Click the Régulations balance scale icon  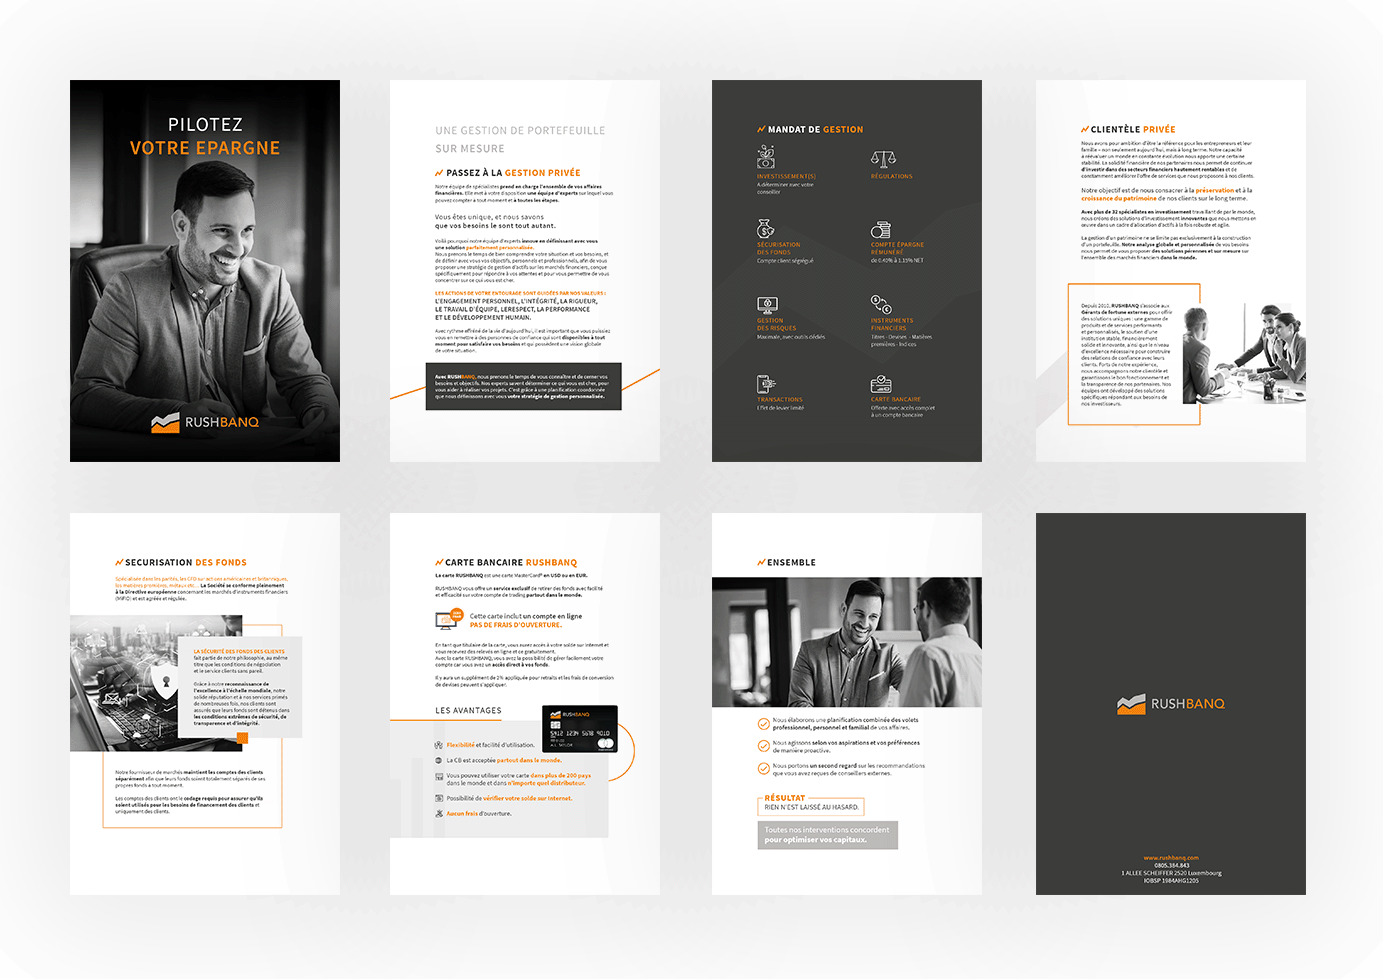[883, 159]
